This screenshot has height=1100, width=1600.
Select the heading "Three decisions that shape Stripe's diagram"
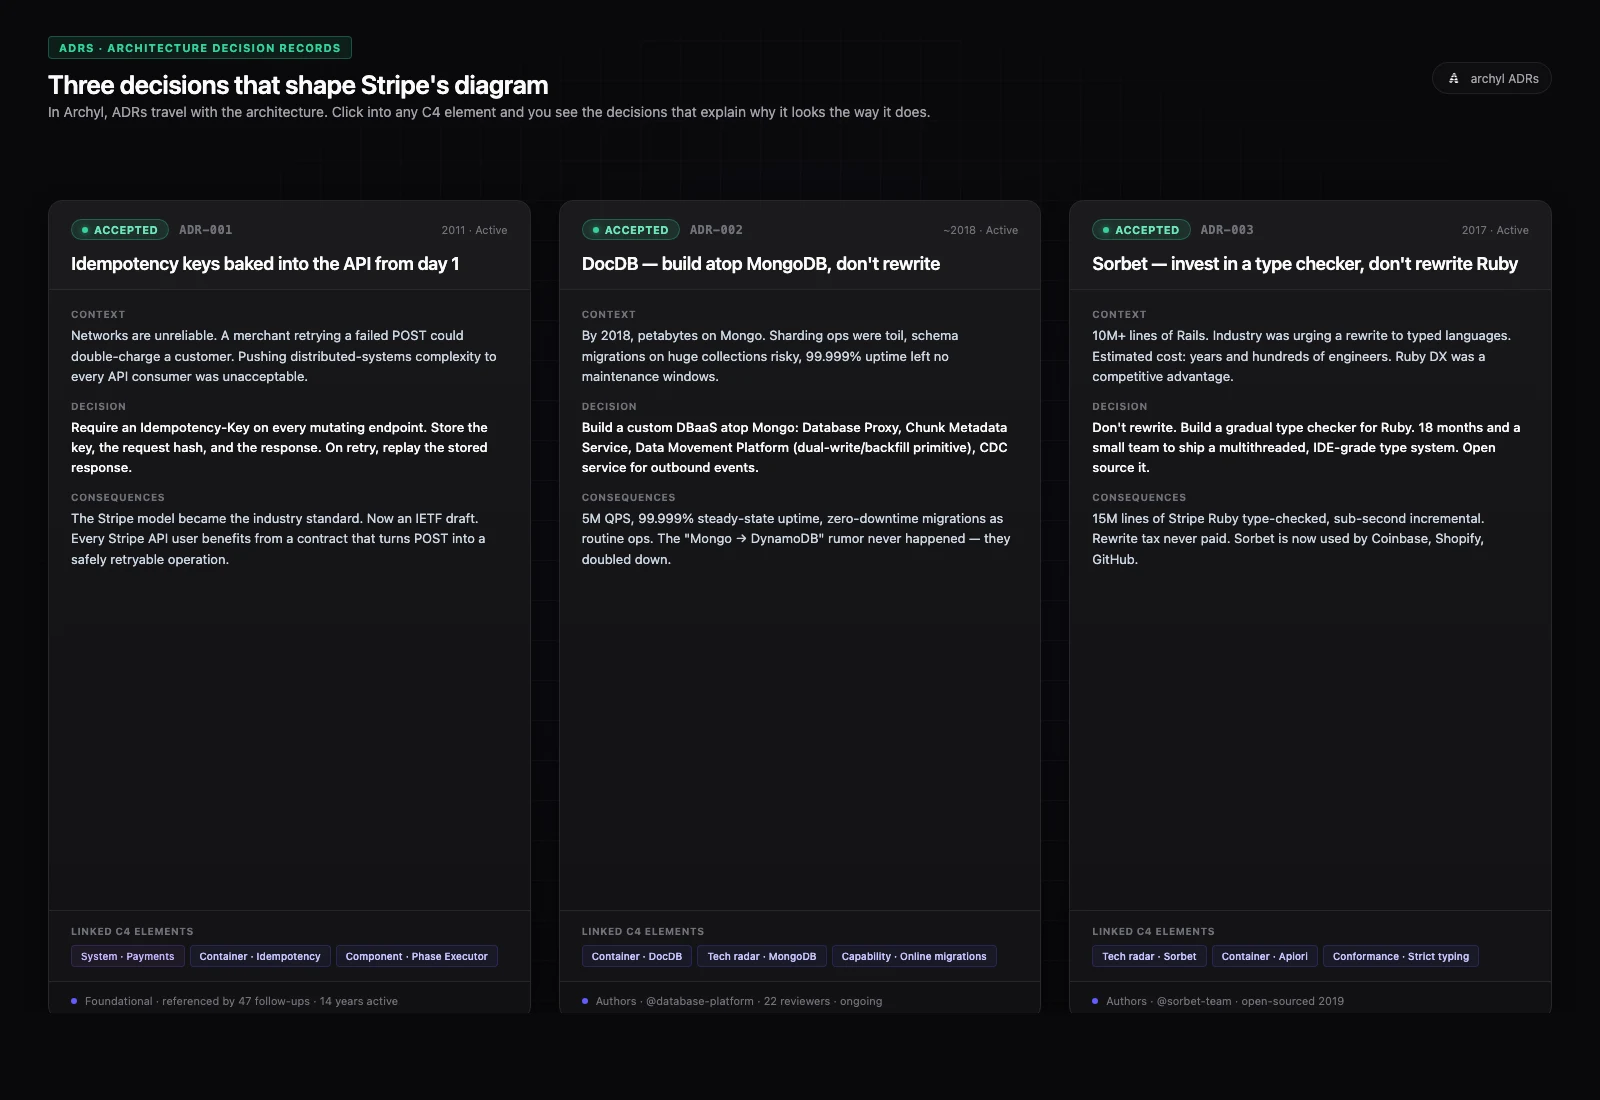(298, 85)
